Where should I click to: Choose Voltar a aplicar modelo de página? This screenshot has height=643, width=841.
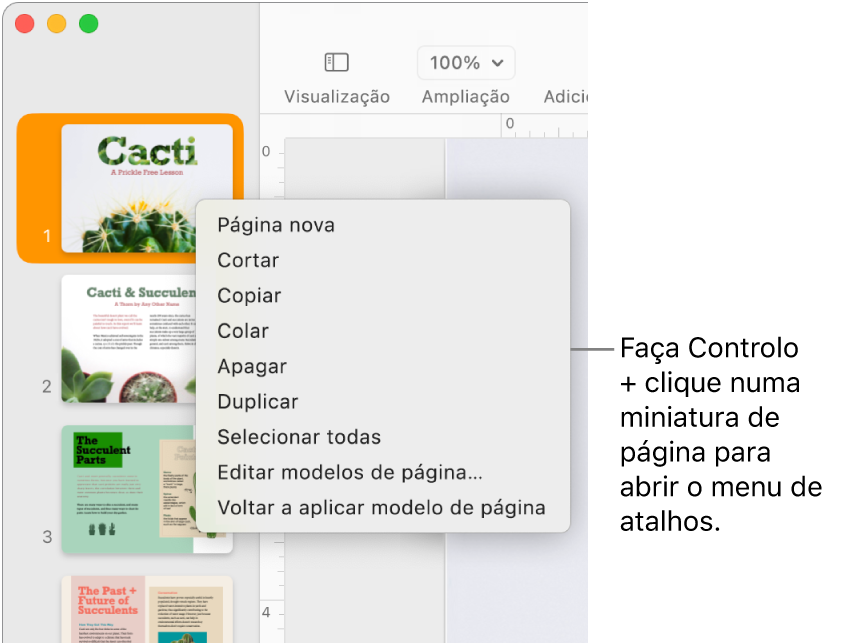click(383, 508)
